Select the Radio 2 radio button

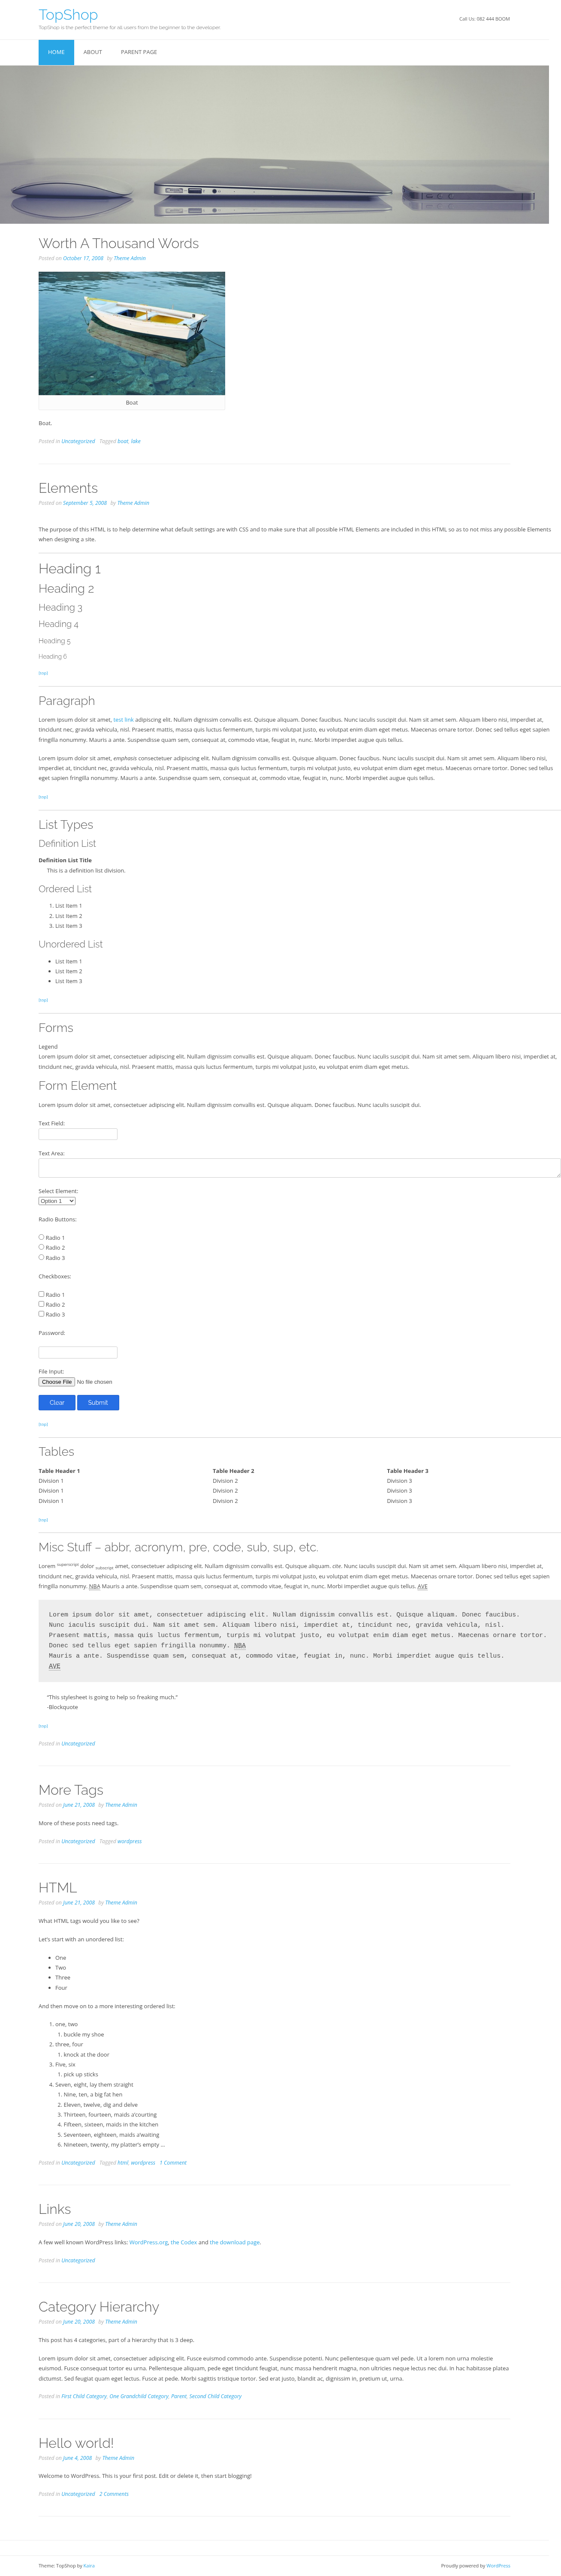pos(41,1247)
